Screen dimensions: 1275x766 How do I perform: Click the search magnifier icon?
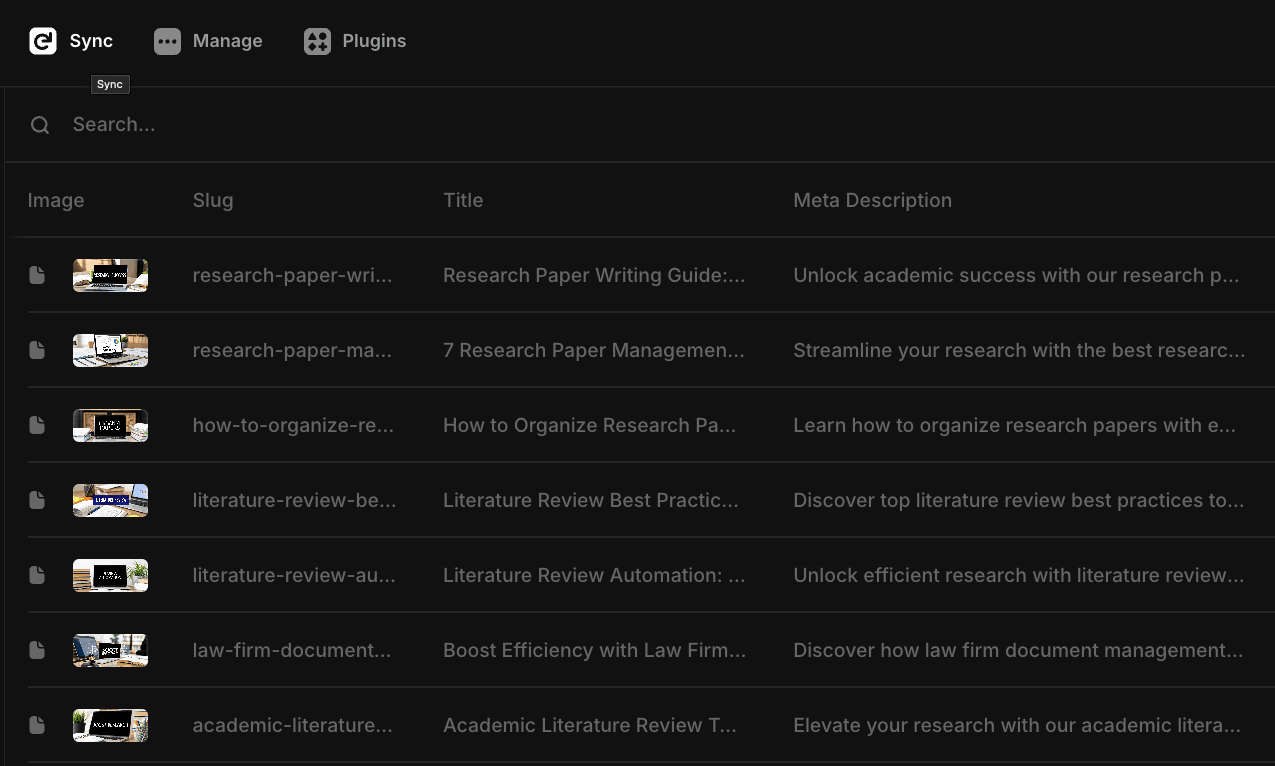click(x=39, y=124)
